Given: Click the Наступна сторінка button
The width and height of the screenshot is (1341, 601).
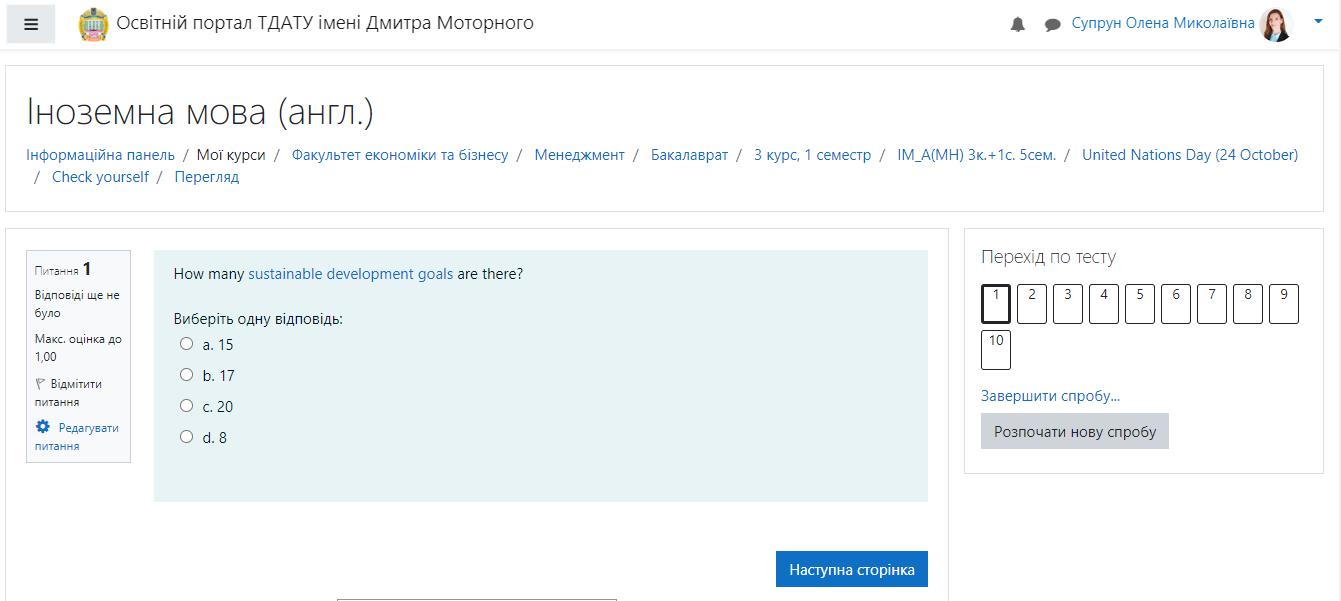Looking at the screenshot, I should pyautogui.click(x=852, y=569).
